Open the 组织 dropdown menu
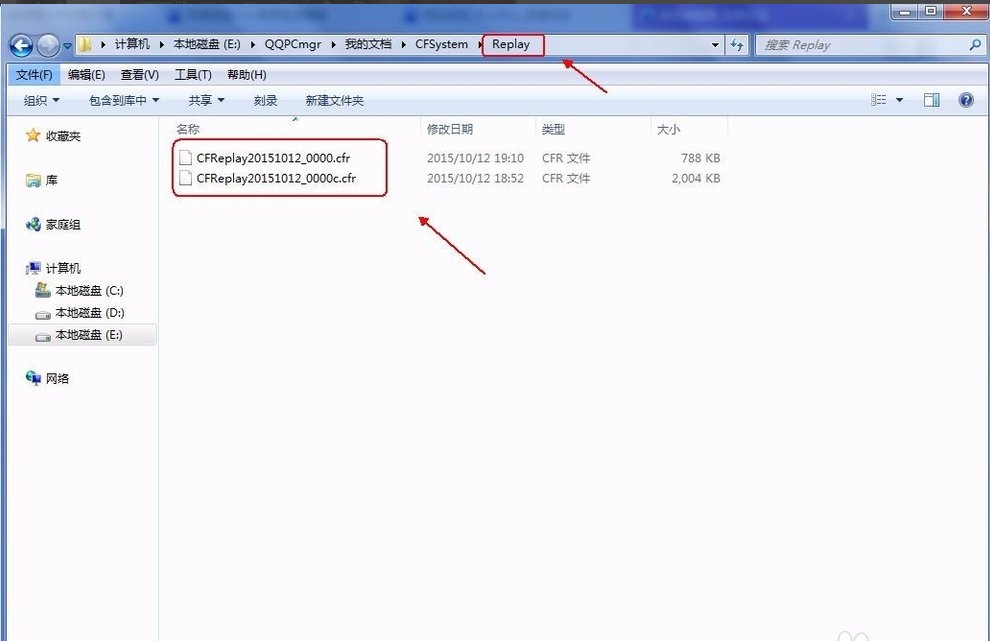The image size is (990, 641). point(40,100)
